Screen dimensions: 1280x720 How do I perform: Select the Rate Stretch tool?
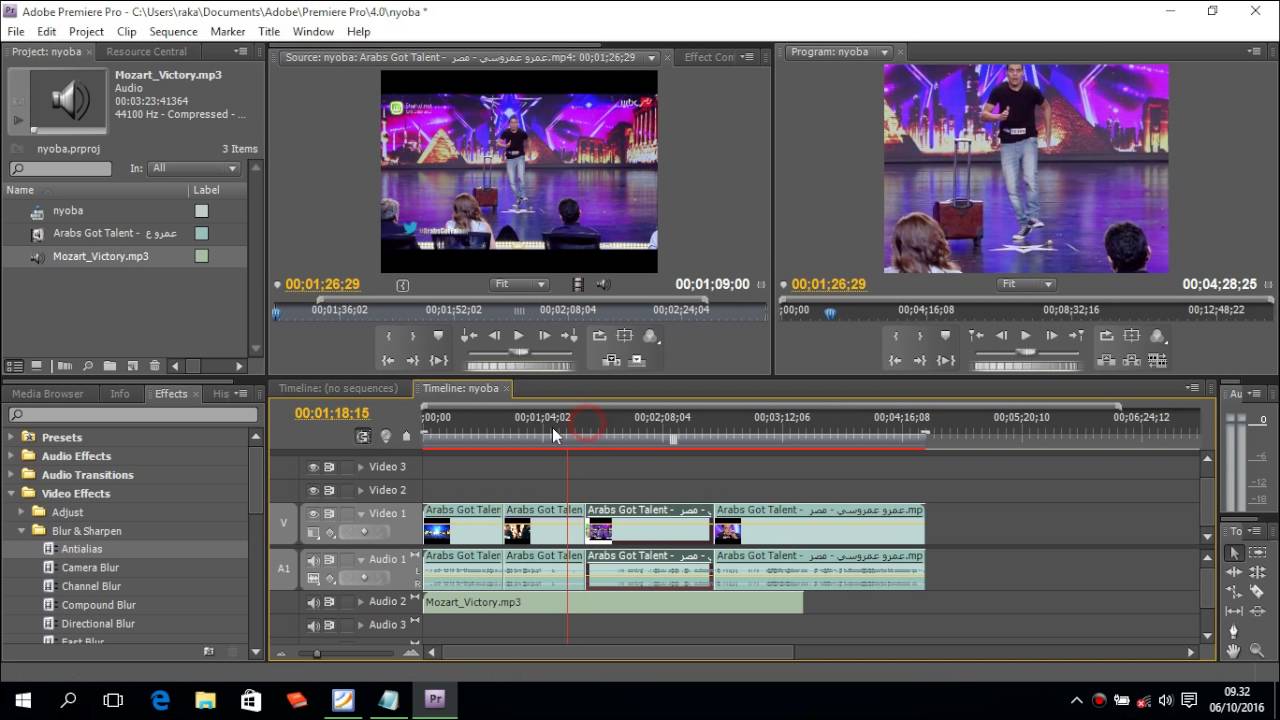click(1234, 591)
